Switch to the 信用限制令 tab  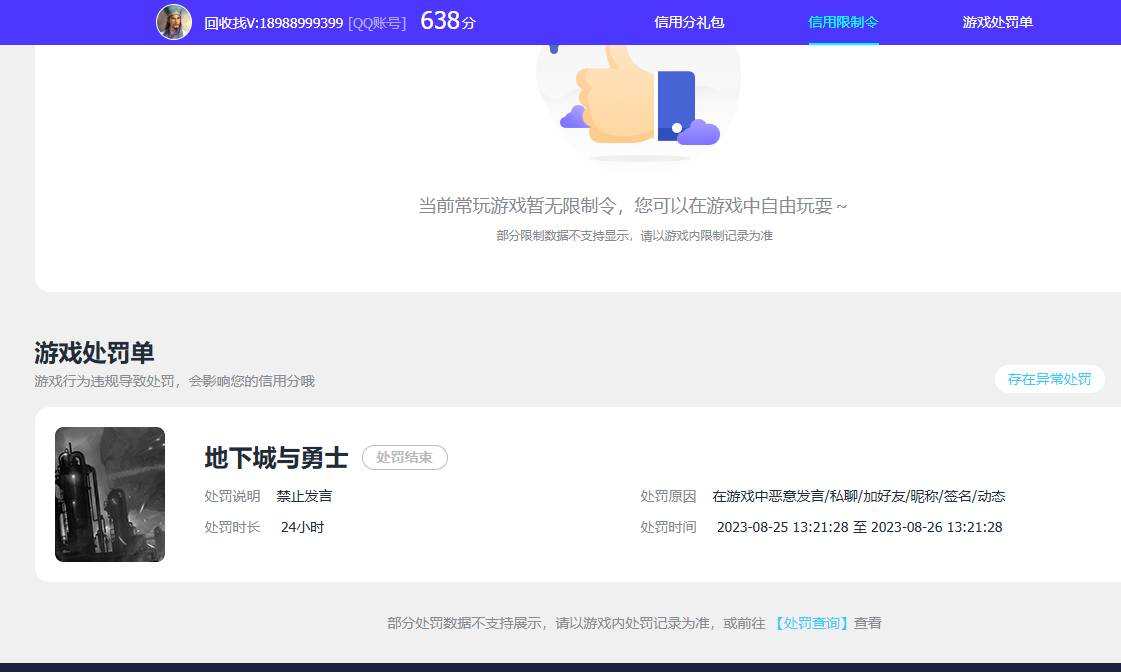coord(843,22)
